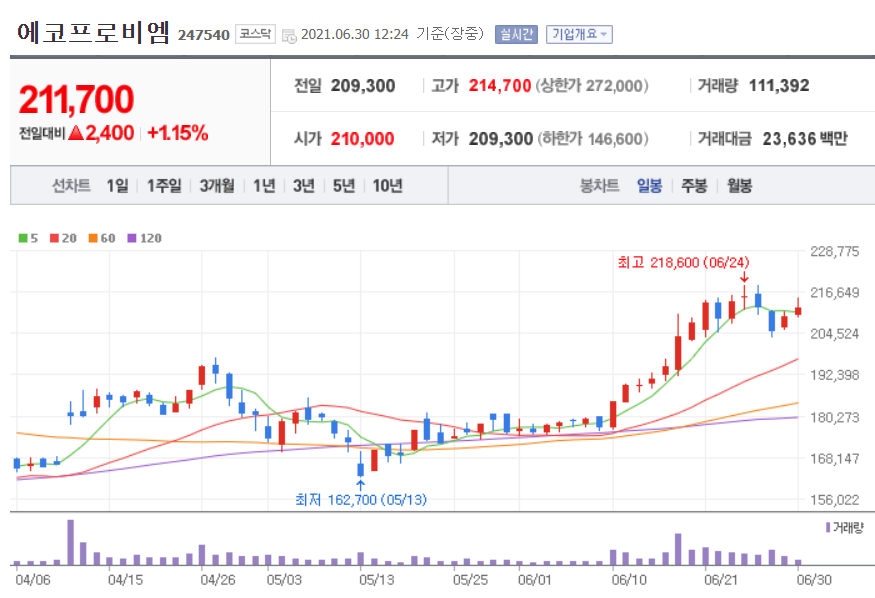Display the 10년 line chart
This screenshot has width=875, height=598.
pos(388,186)
